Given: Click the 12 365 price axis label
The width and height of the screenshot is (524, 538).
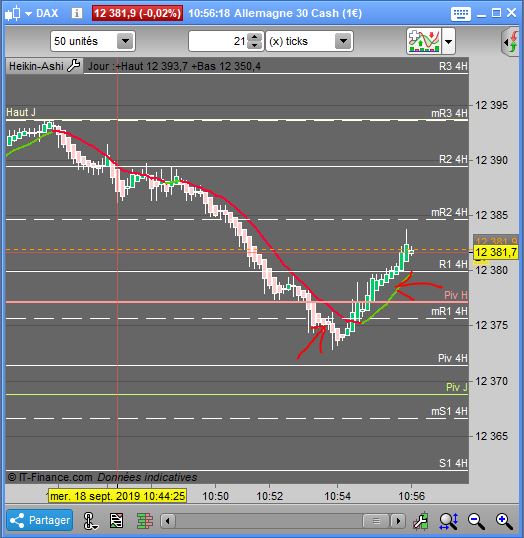Looking at the screenshot, I should point(491,436).
